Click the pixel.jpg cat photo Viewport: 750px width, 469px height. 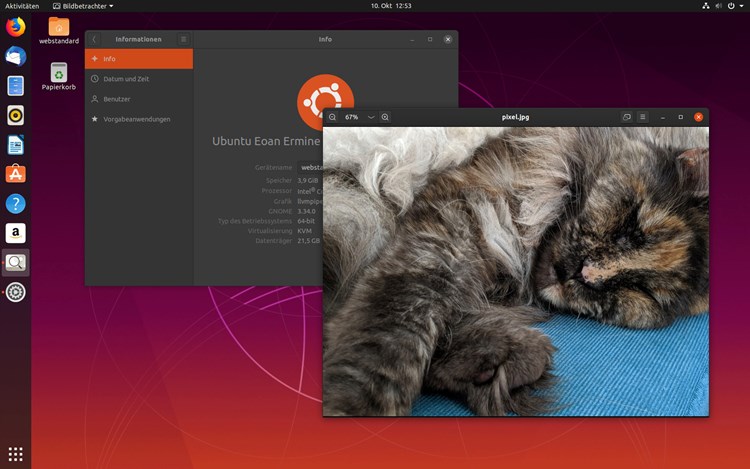(x=516, y=271)
